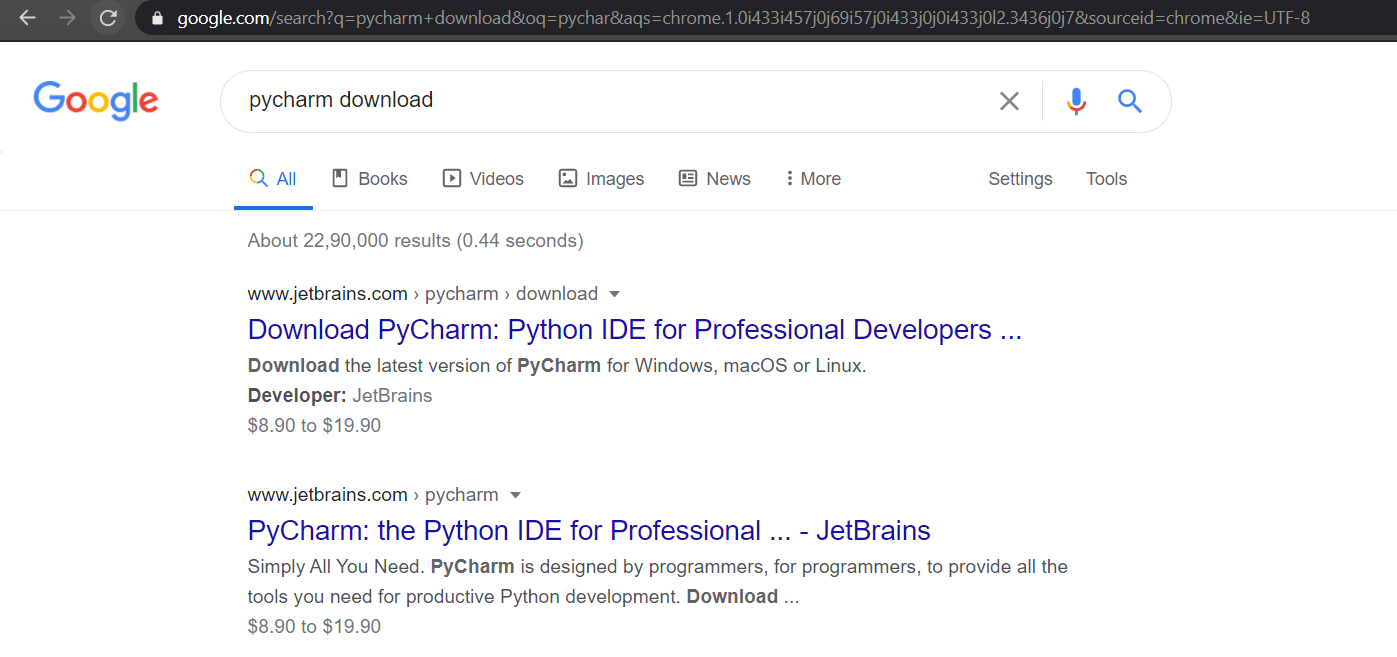Expand dropdown arrow next to pycharm › download
Image resolution: width=1397 pixels, height=657 pixels.
[x=615, y=294]
